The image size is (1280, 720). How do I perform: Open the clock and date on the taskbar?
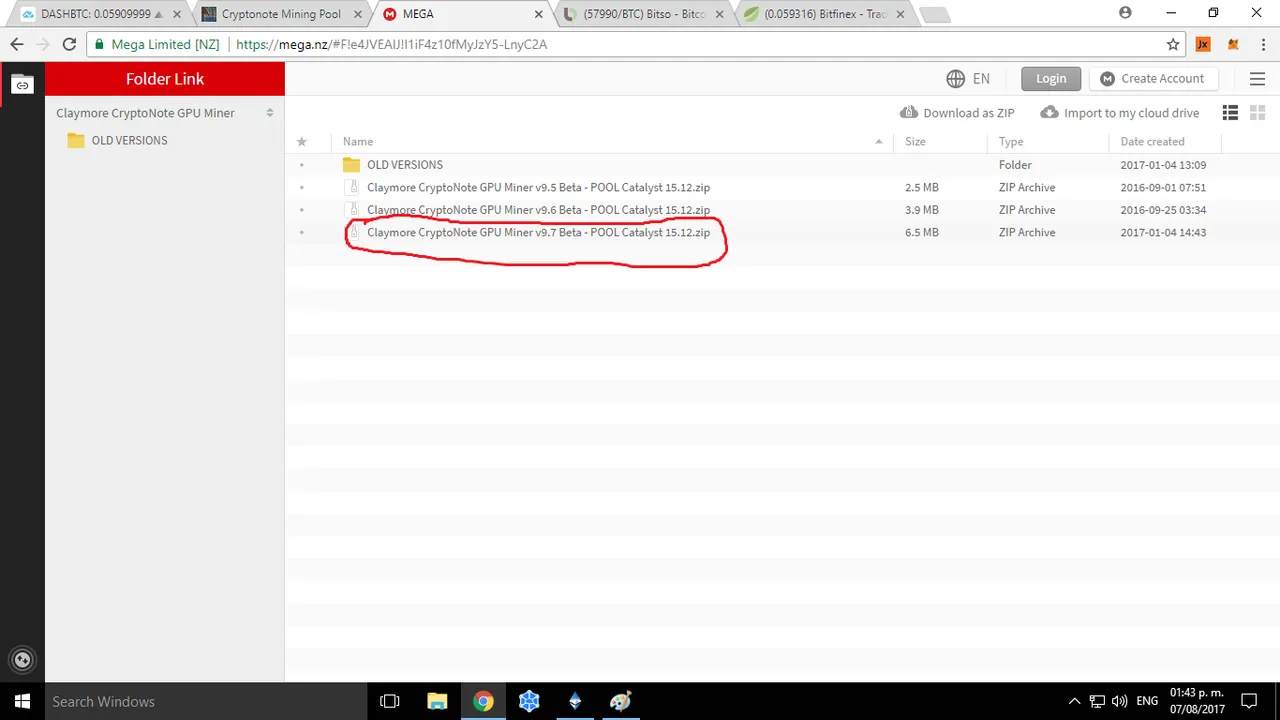coord(1196,701)
